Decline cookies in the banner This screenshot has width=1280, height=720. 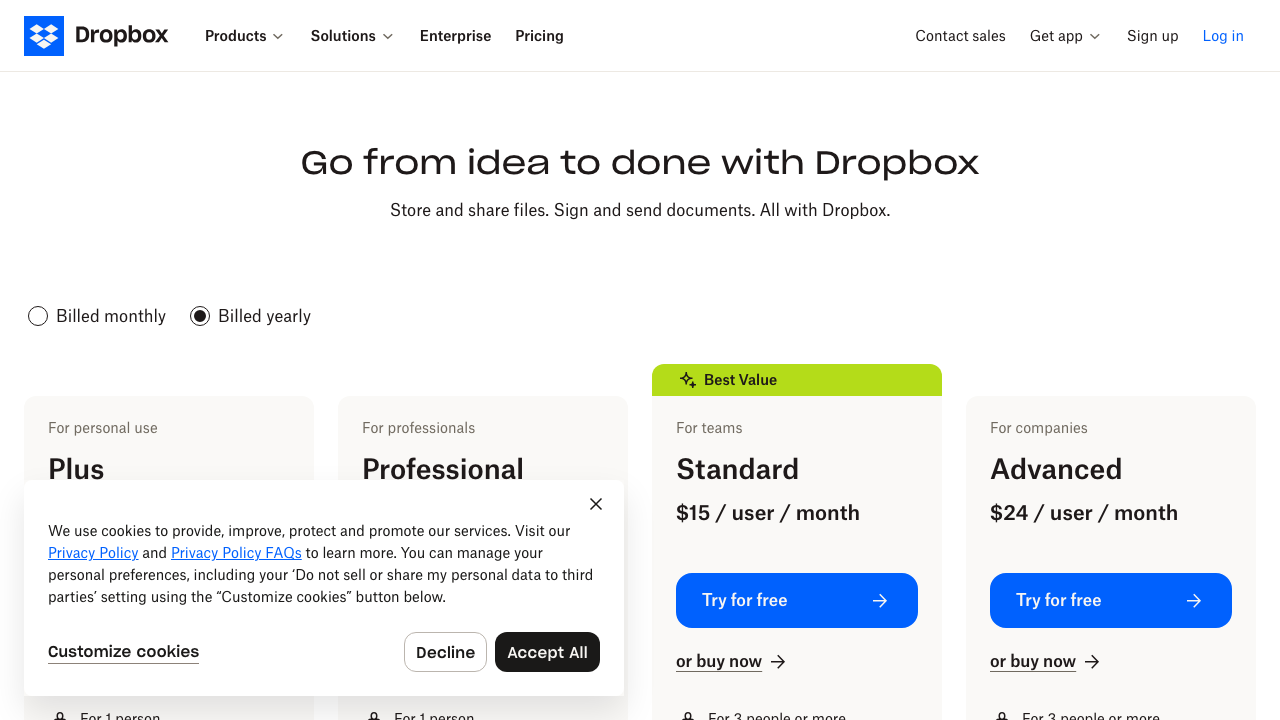[445, 652]
